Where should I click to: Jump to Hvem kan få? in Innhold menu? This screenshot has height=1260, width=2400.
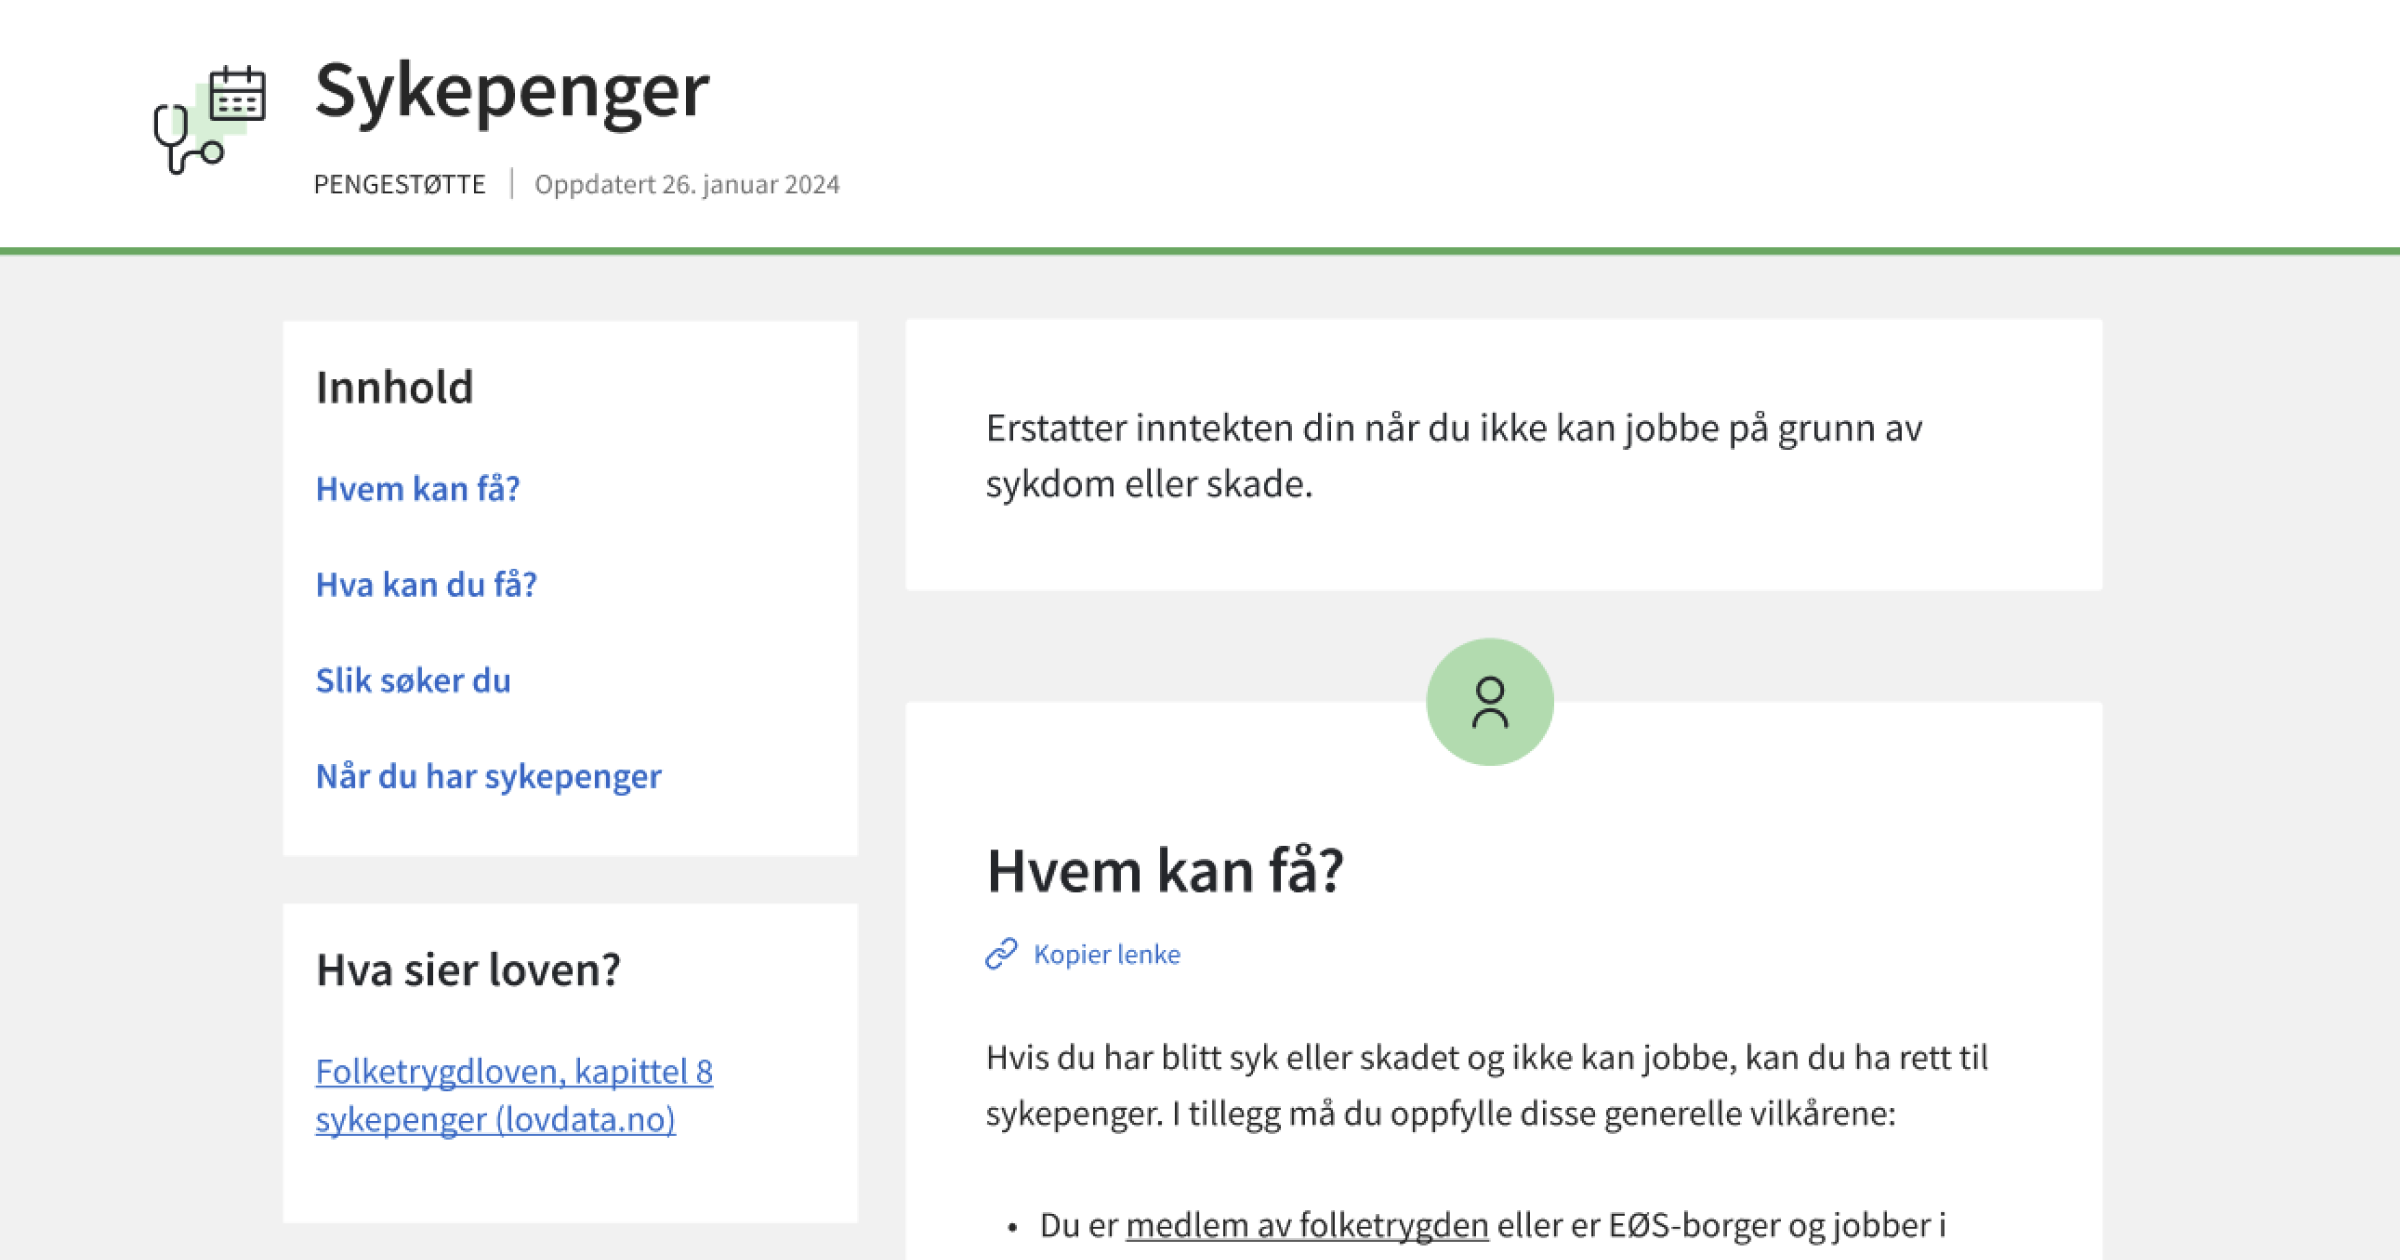pyautogui.click(x=417, y=489)
